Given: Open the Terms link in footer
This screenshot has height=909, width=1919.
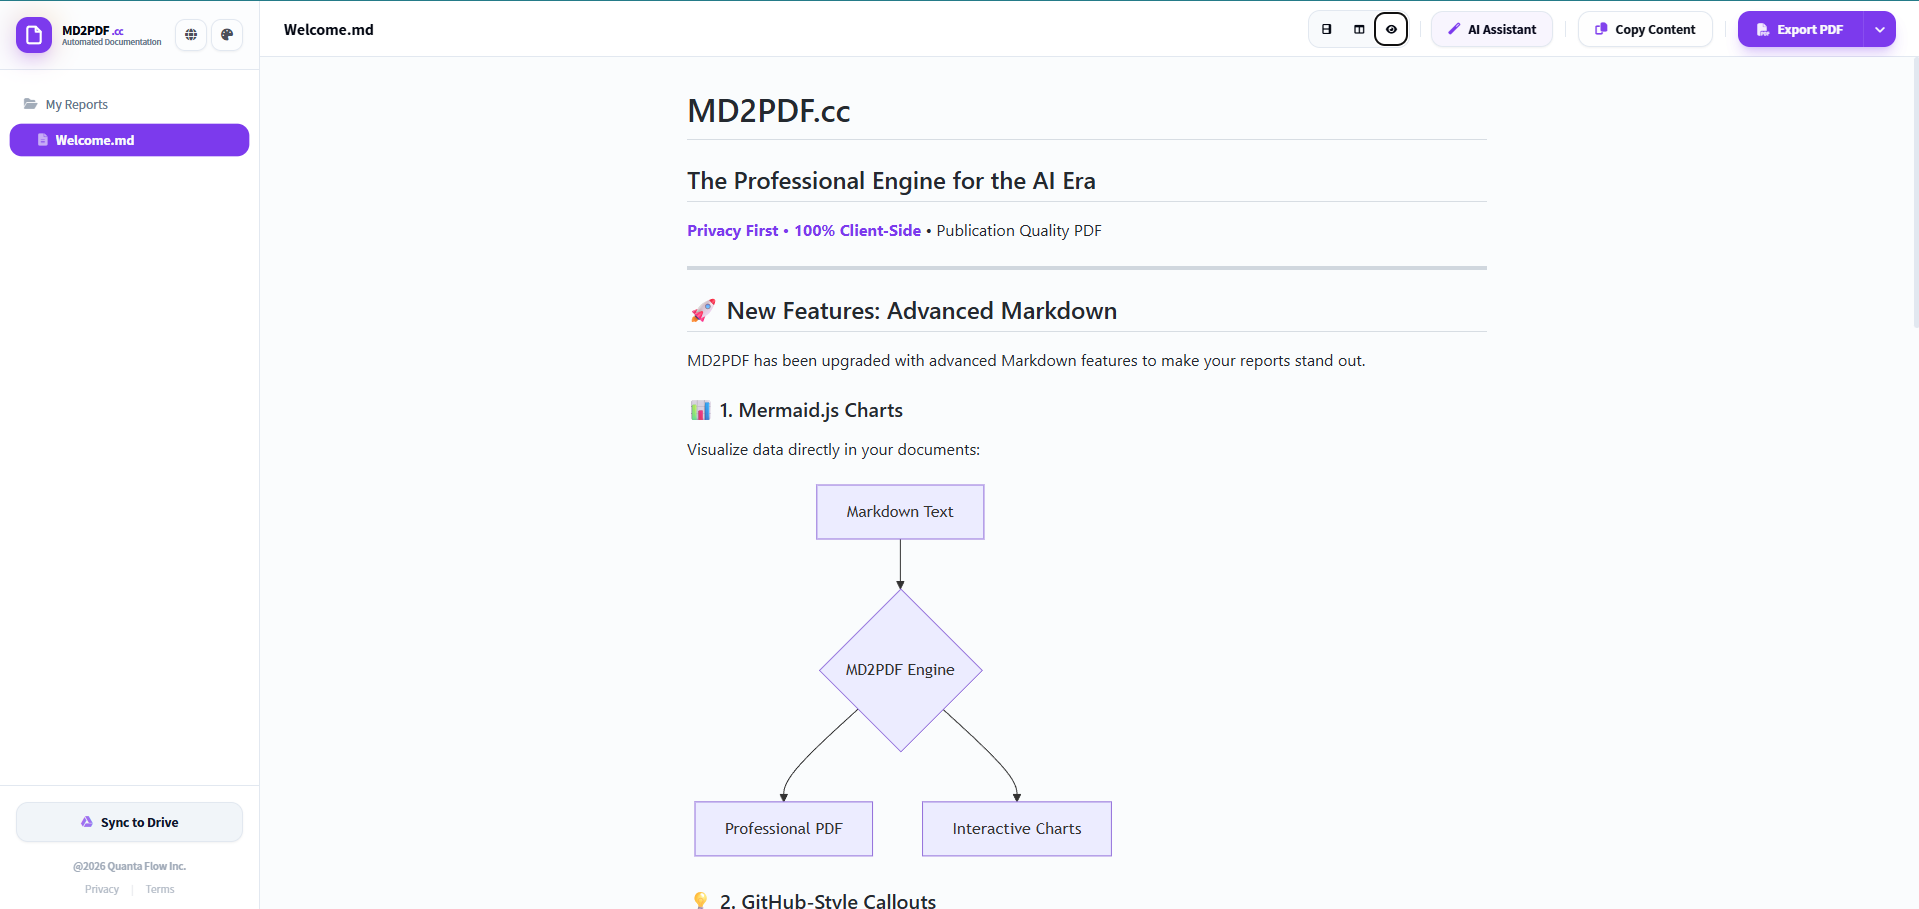Looking at the screenshot, I should tap(160, 889).
